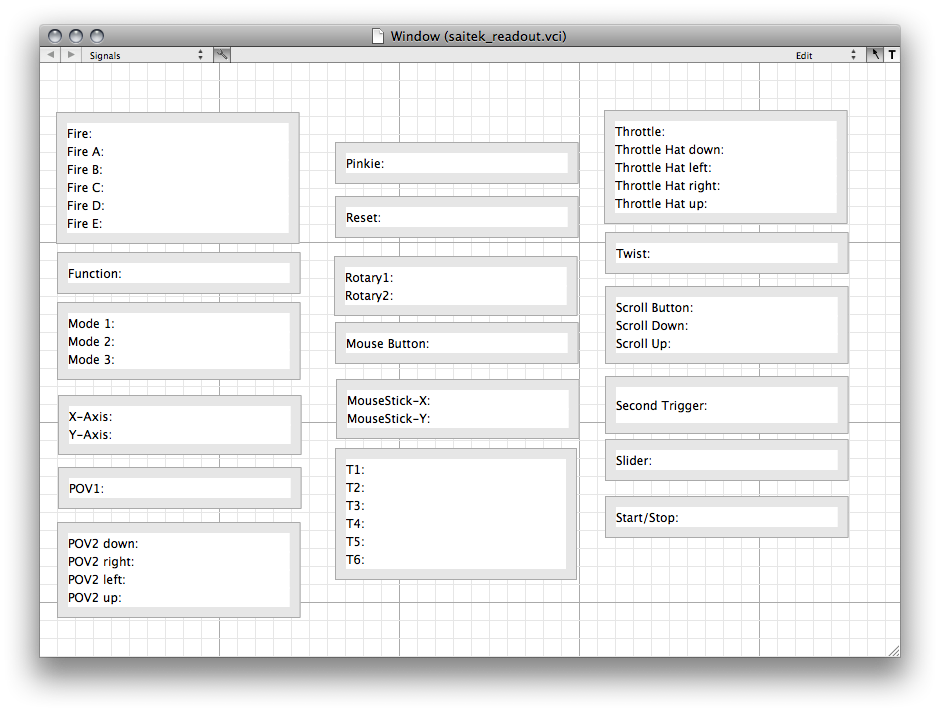Select the POV1: readout box

(x=180, y=488)
